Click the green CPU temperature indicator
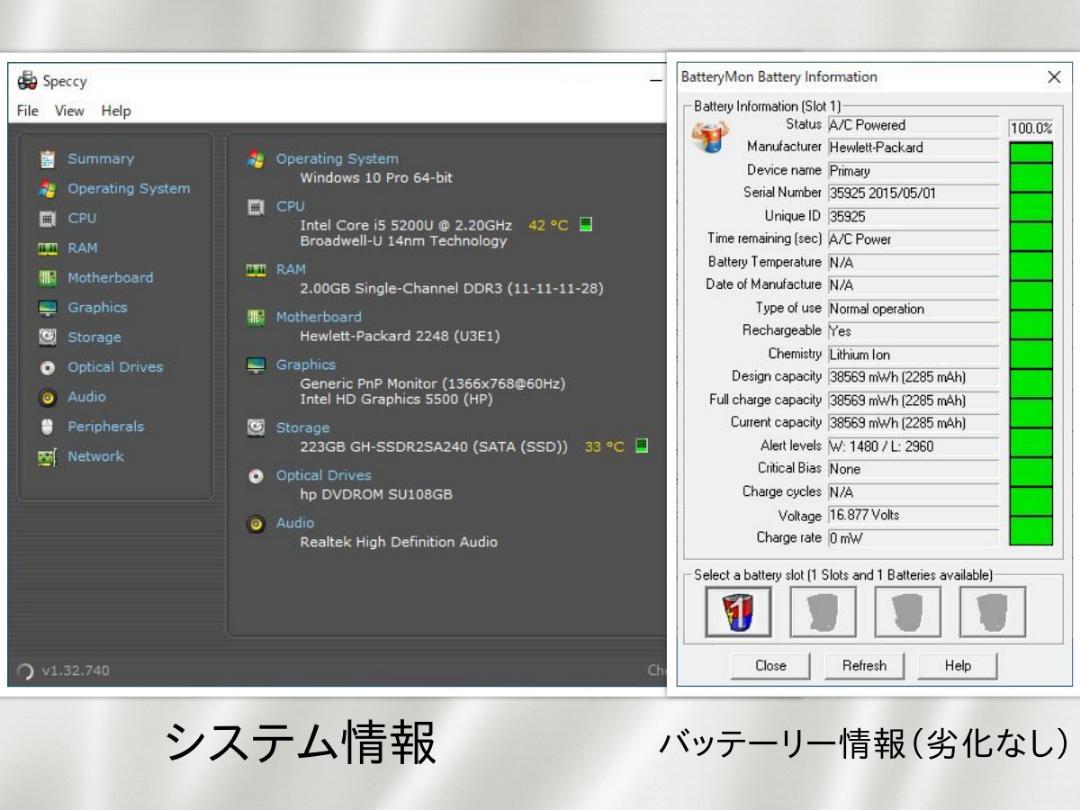 (x=585, y=225)
